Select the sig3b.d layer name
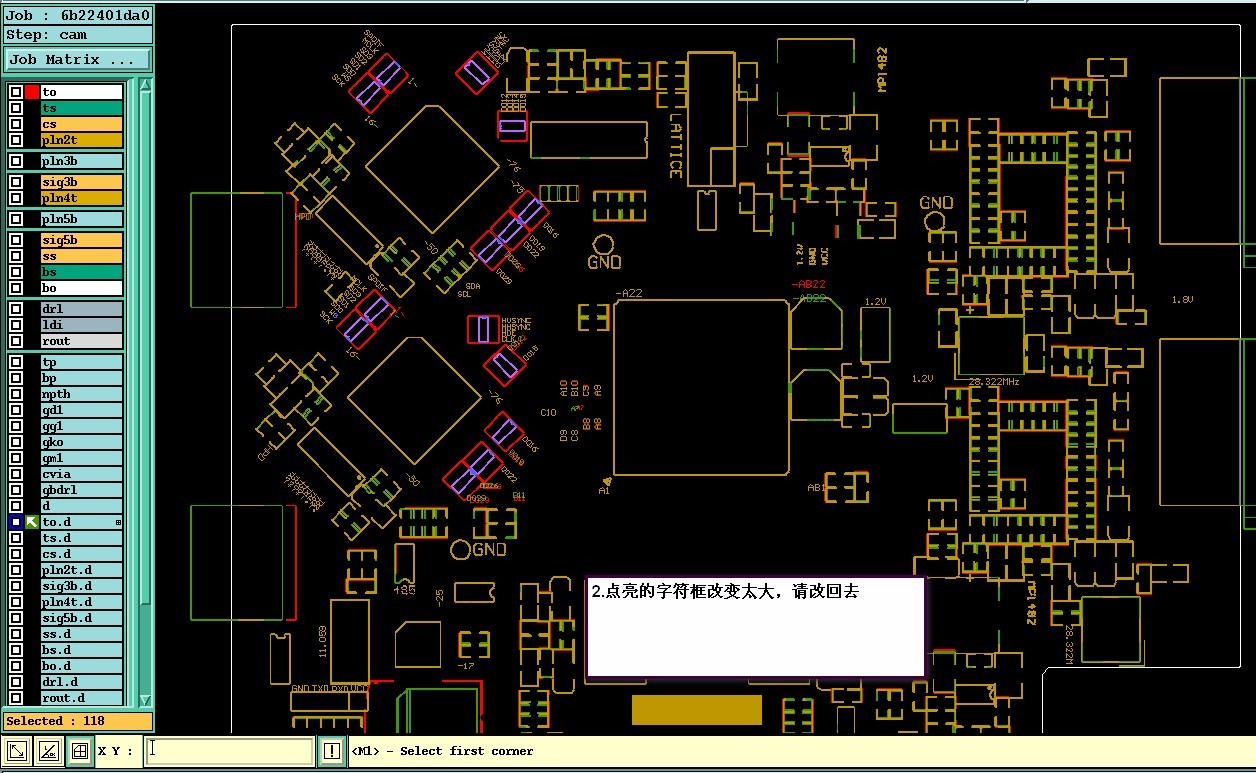This screenshot has width=1256, height=773. 81,586
